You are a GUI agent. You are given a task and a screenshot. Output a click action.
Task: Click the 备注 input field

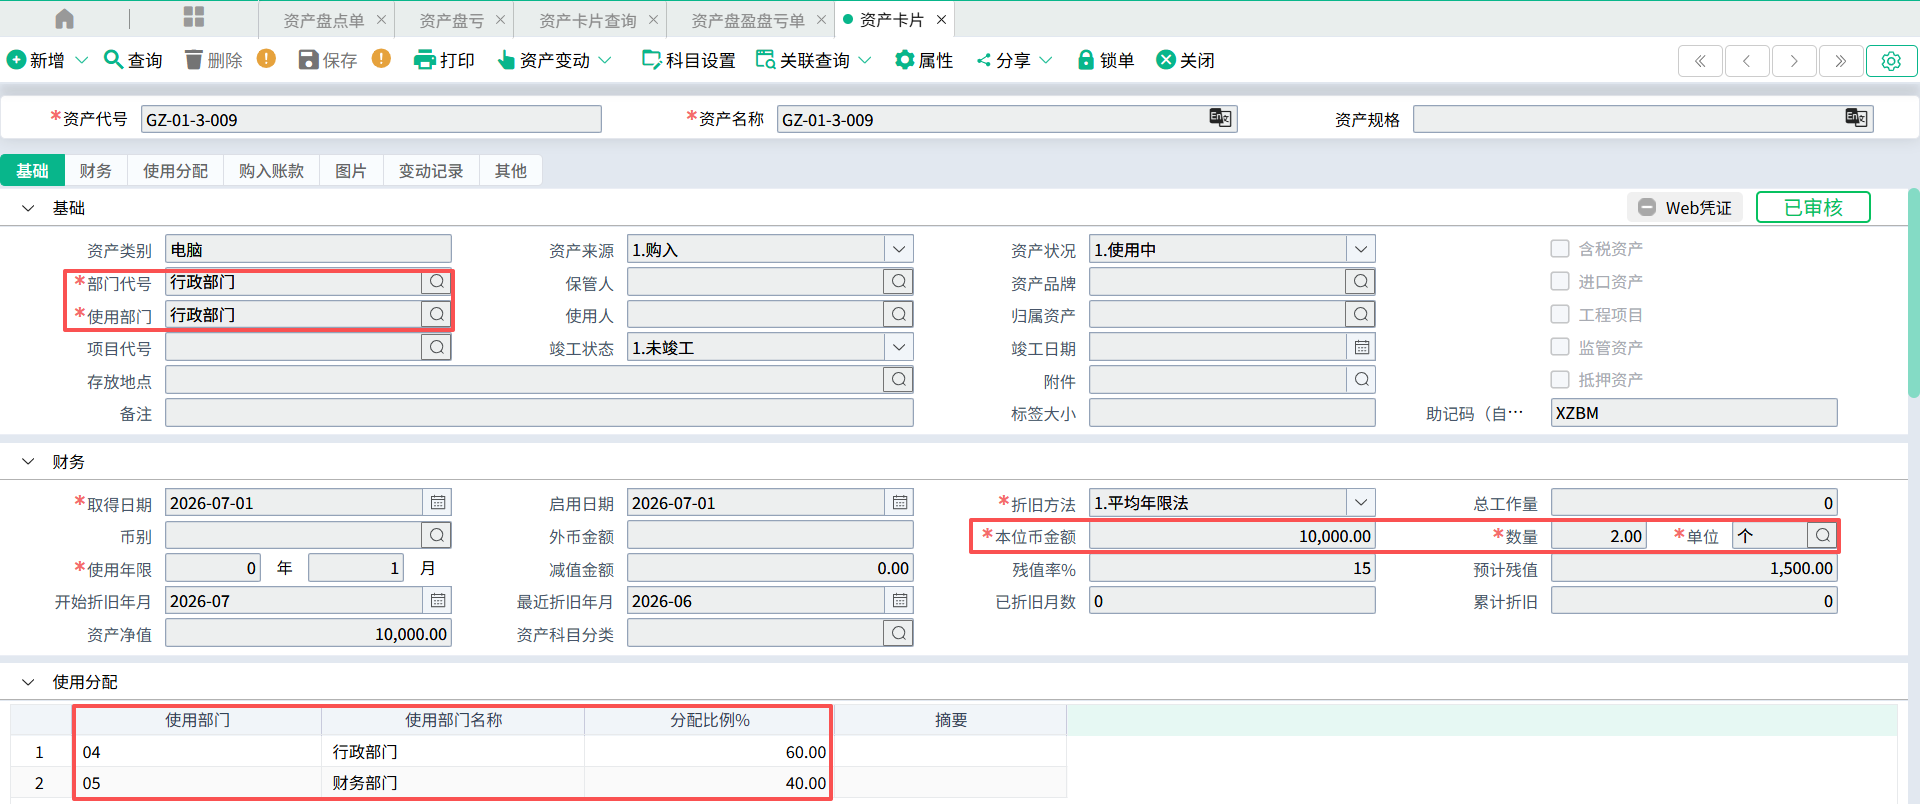(x=539, y=413)
